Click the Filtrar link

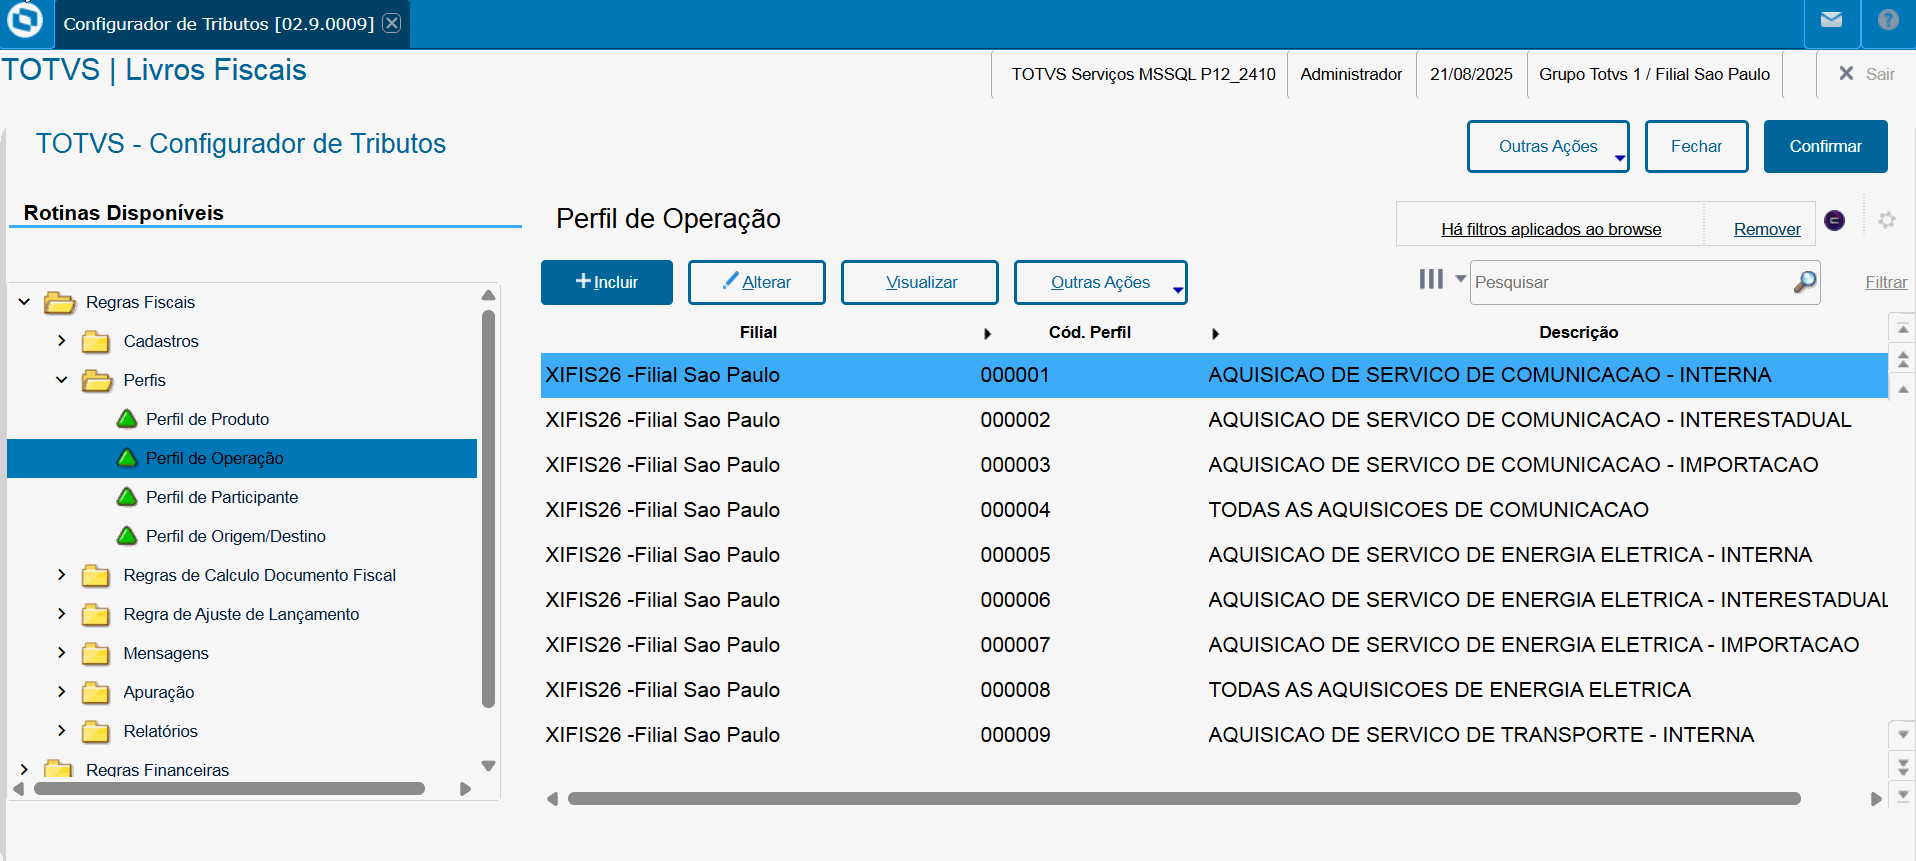tap(1886, 282)
